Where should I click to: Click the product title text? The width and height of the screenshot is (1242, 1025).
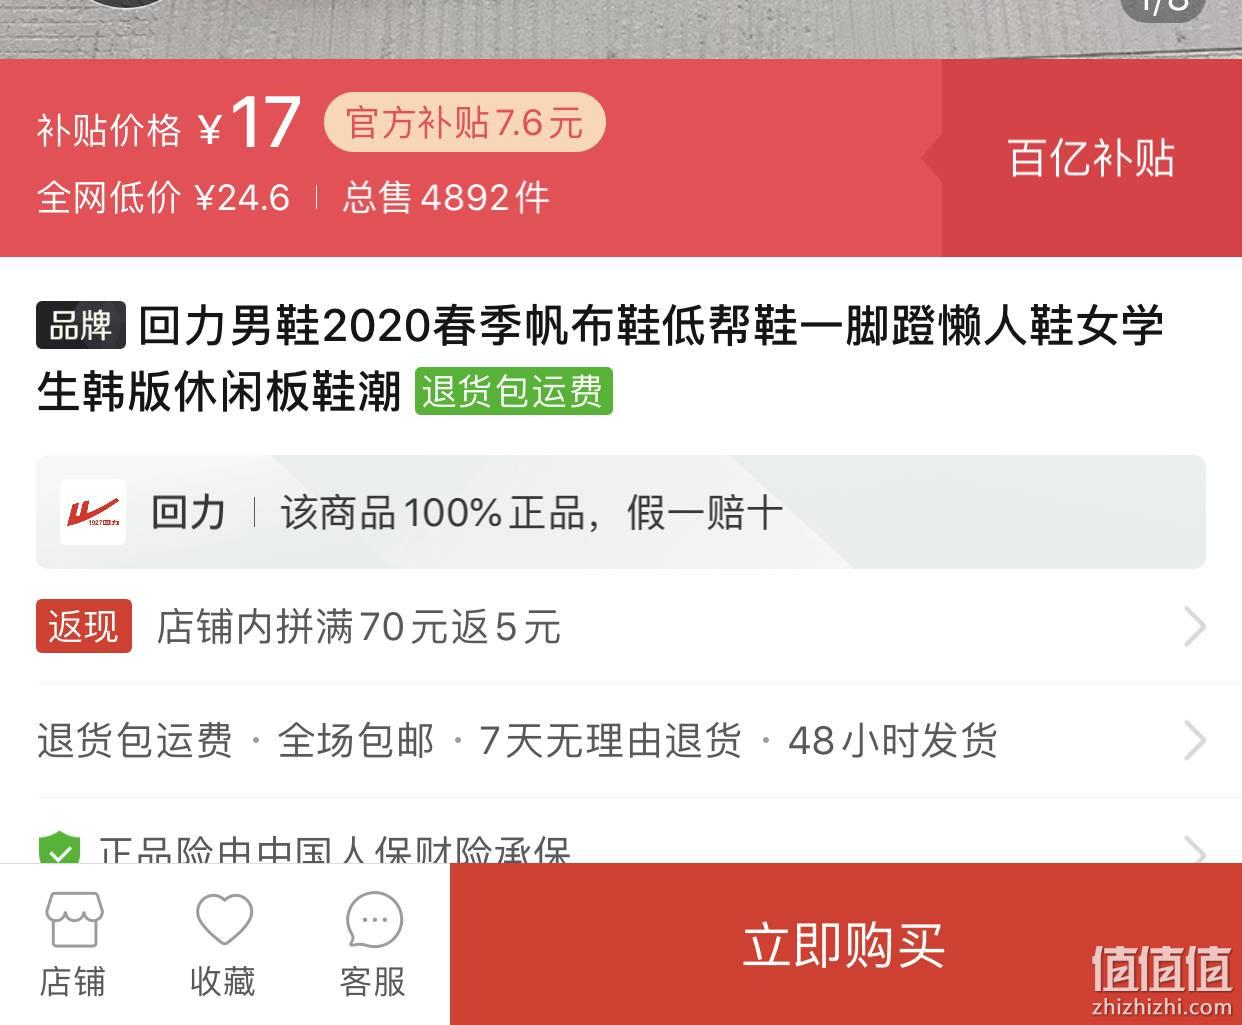click(x=600, y=358)
